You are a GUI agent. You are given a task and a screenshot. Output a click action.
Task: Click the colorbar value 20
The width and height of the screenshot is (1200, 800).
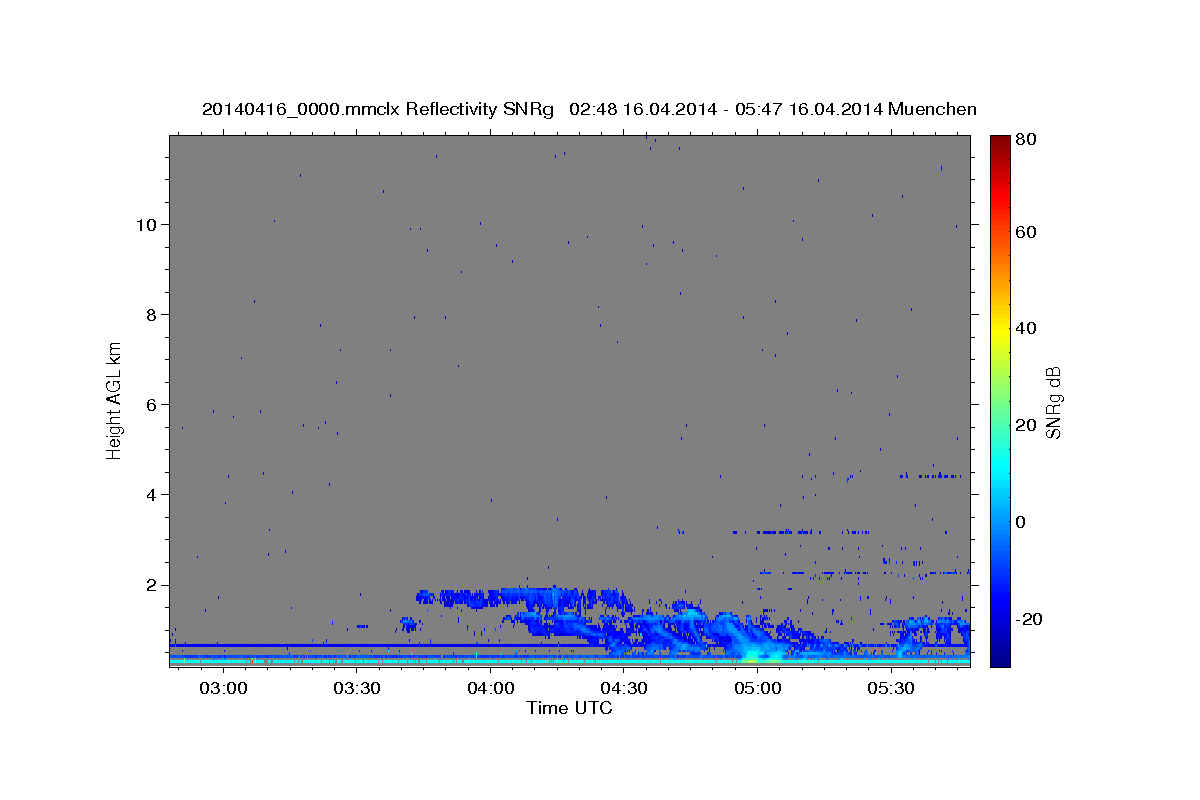pos(1025,425)
